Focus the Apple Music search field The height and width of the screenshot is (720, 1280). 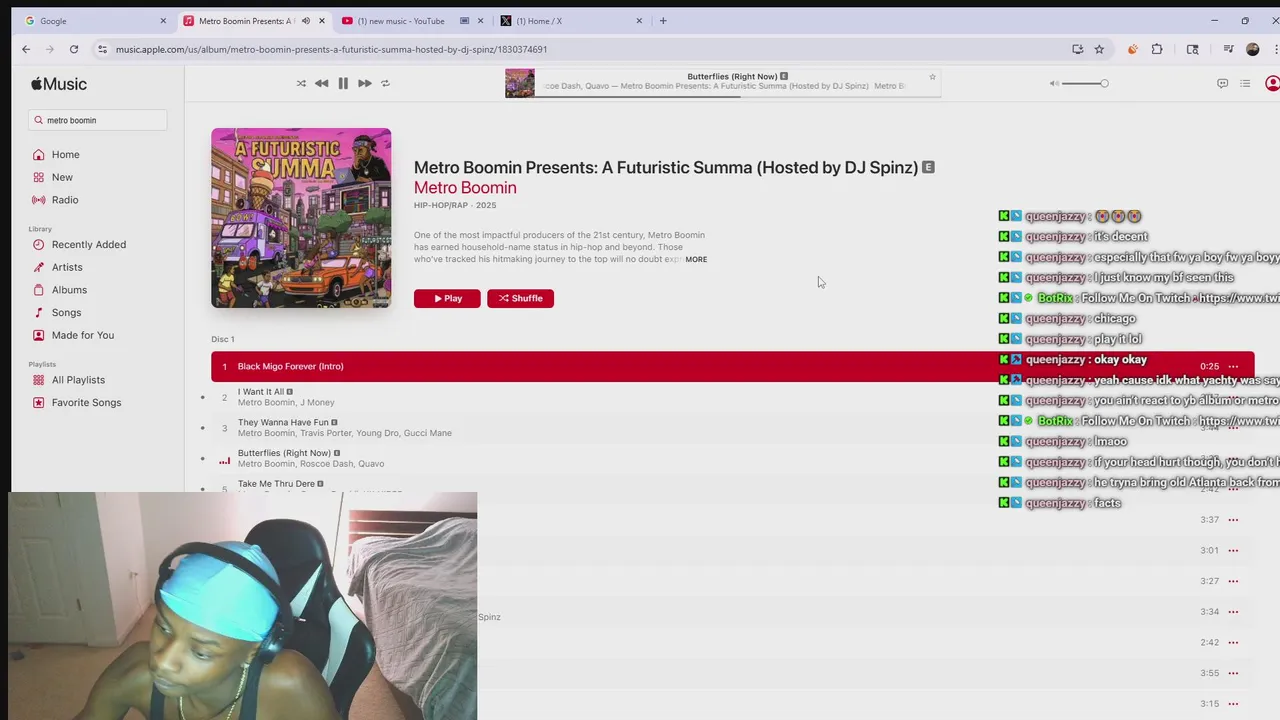point(98,120)
